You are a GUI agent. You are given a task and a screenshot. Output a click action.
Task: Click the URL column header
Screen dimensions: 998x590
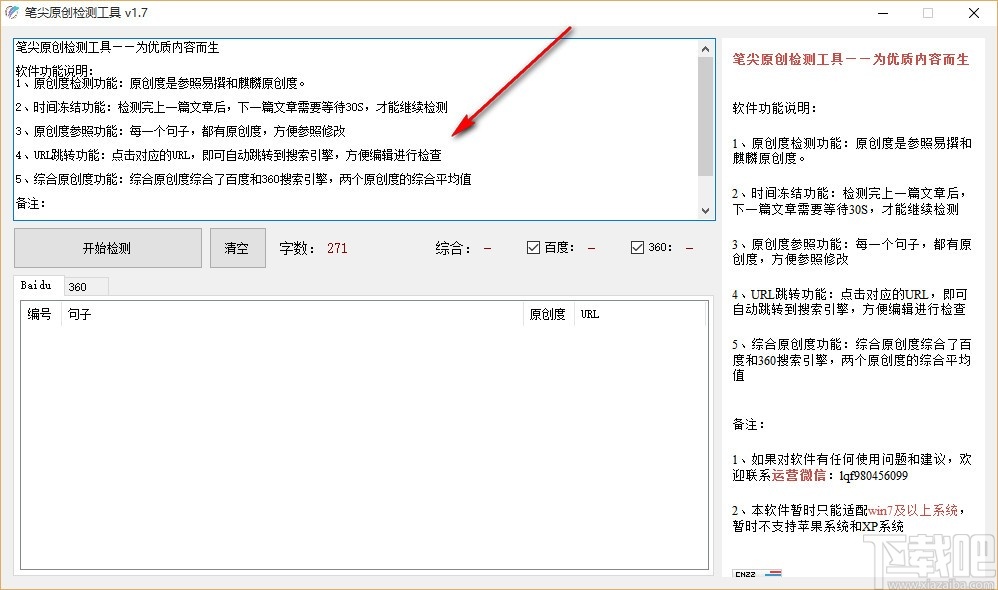(x=640, y=314)
